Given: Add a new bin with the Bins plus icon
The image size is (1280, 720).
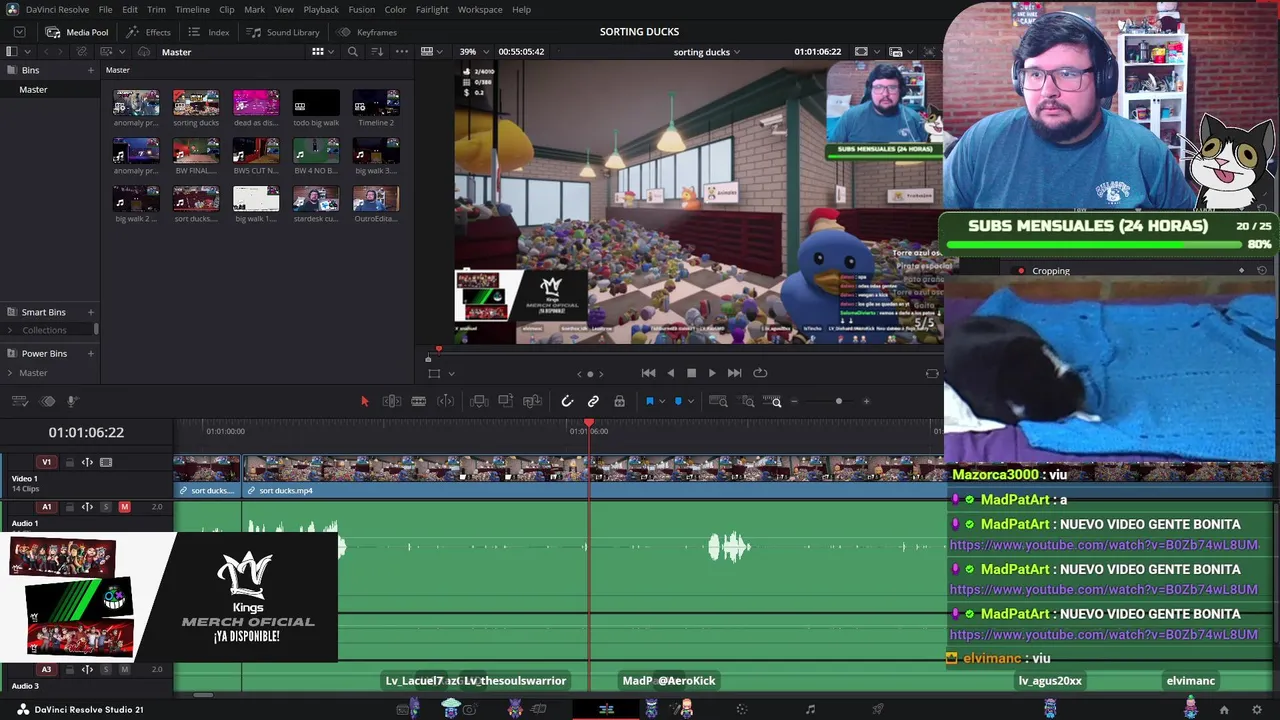Looking at the screenshot, I should (90, 70).
